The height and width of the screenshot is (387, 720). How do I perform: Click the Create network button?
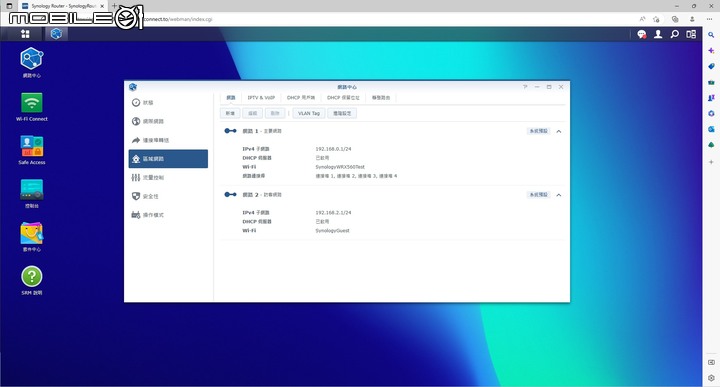coord(230,113)
